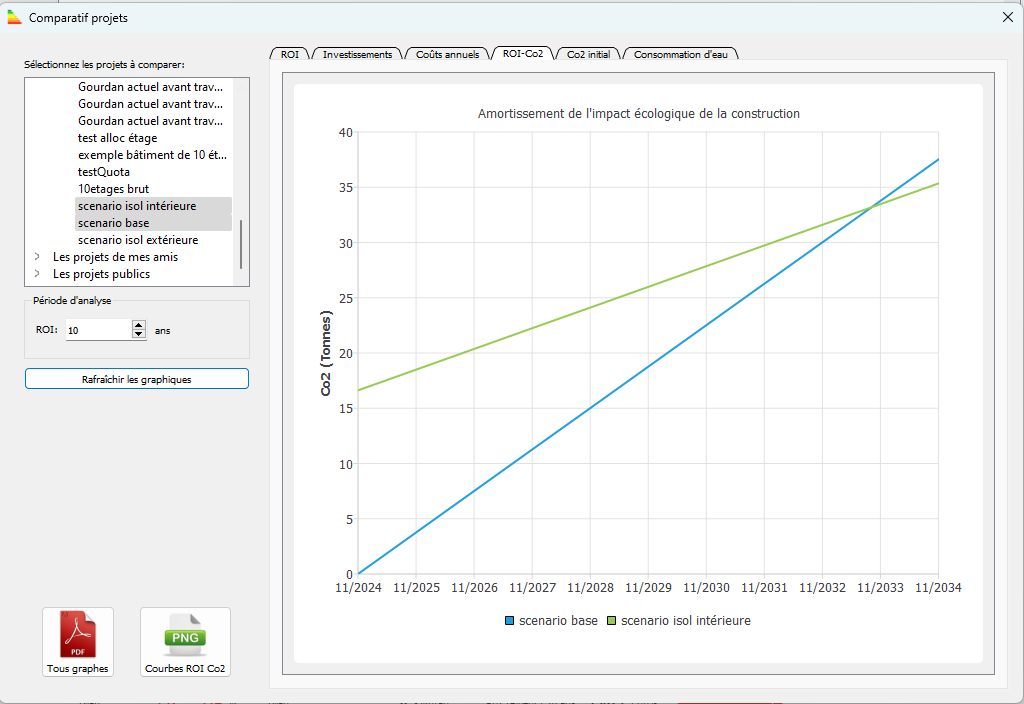
Task: Click the project list vertical scrollbar
Action: coord(240,245)
